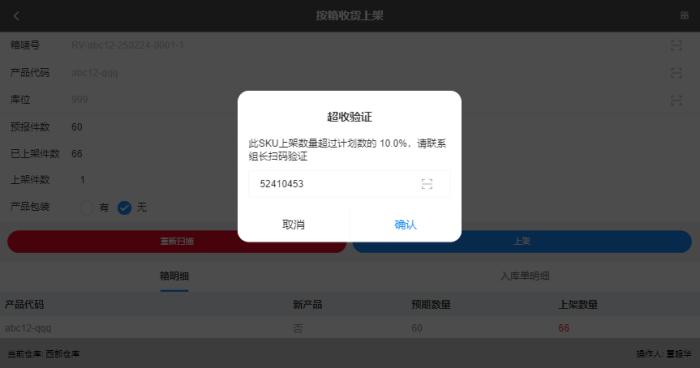Click 取消 in the 超收验证 dialog
Screen dimensions: 700x368
coord(293,225)
